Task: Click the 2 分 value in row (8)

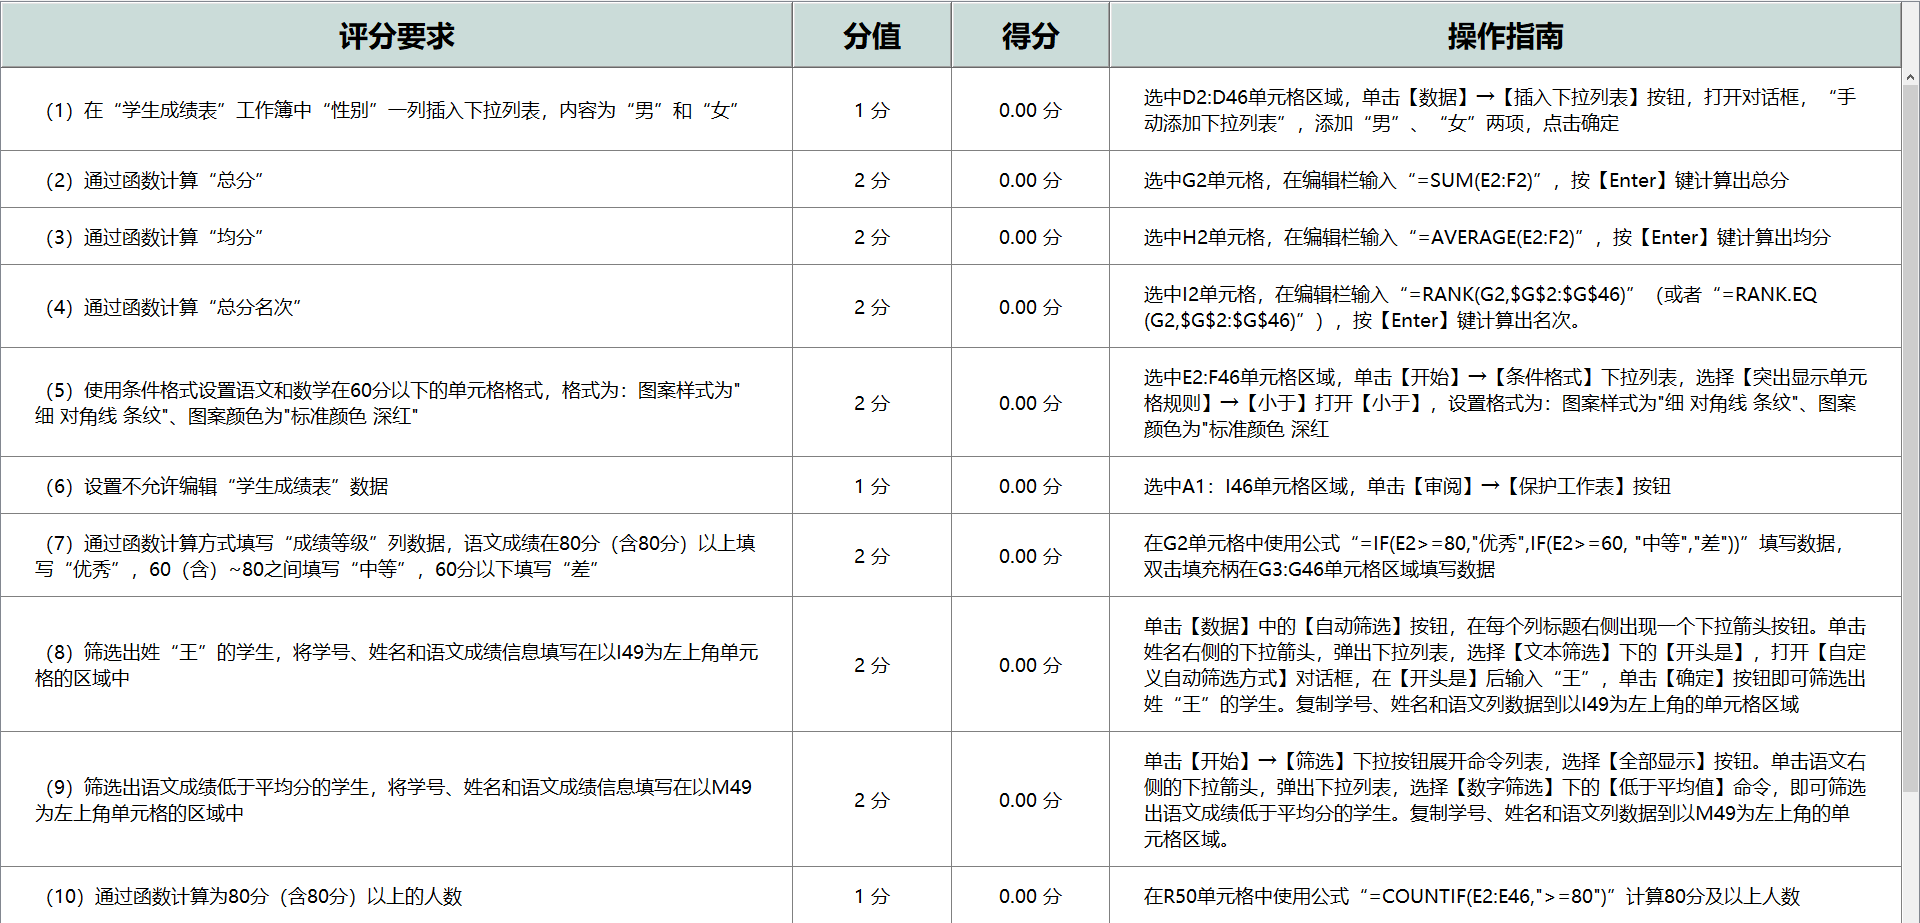Action: [872, 665]
